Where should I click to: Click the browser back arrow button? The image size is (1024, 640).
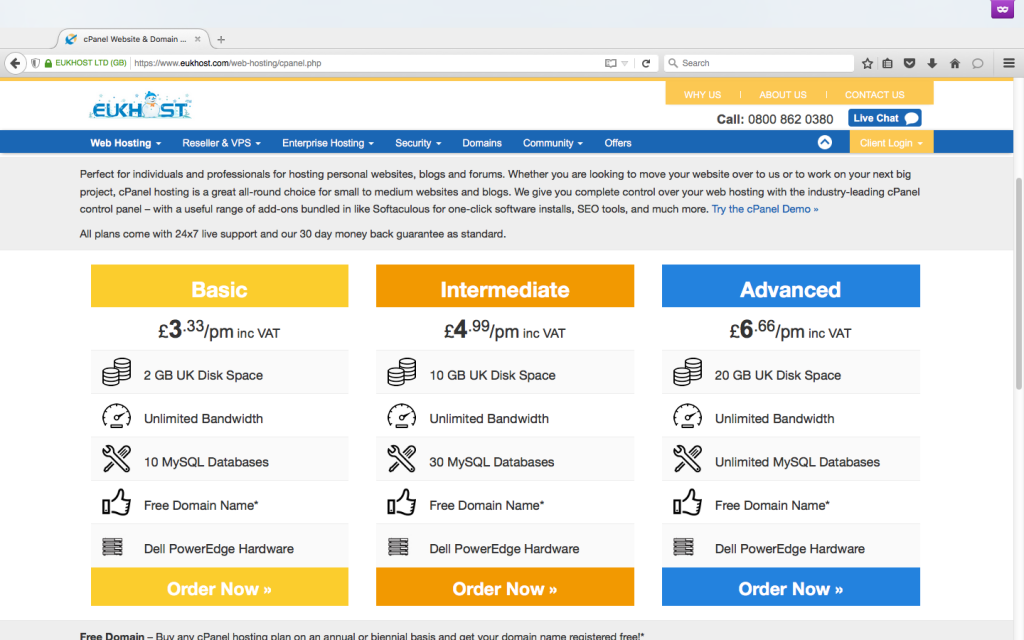coord(15,63)
